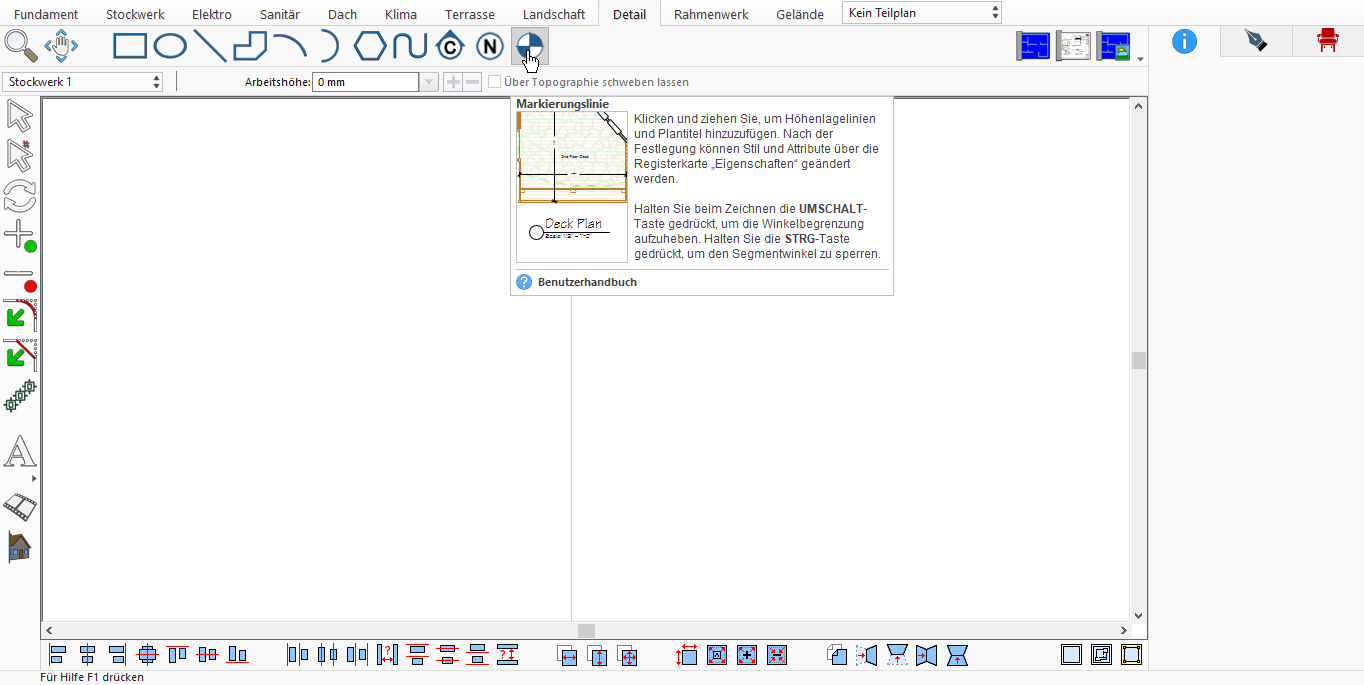Click the Markierungslinie tooltip preview thumbnail
Screen dimensions: 1364x685
572,187
